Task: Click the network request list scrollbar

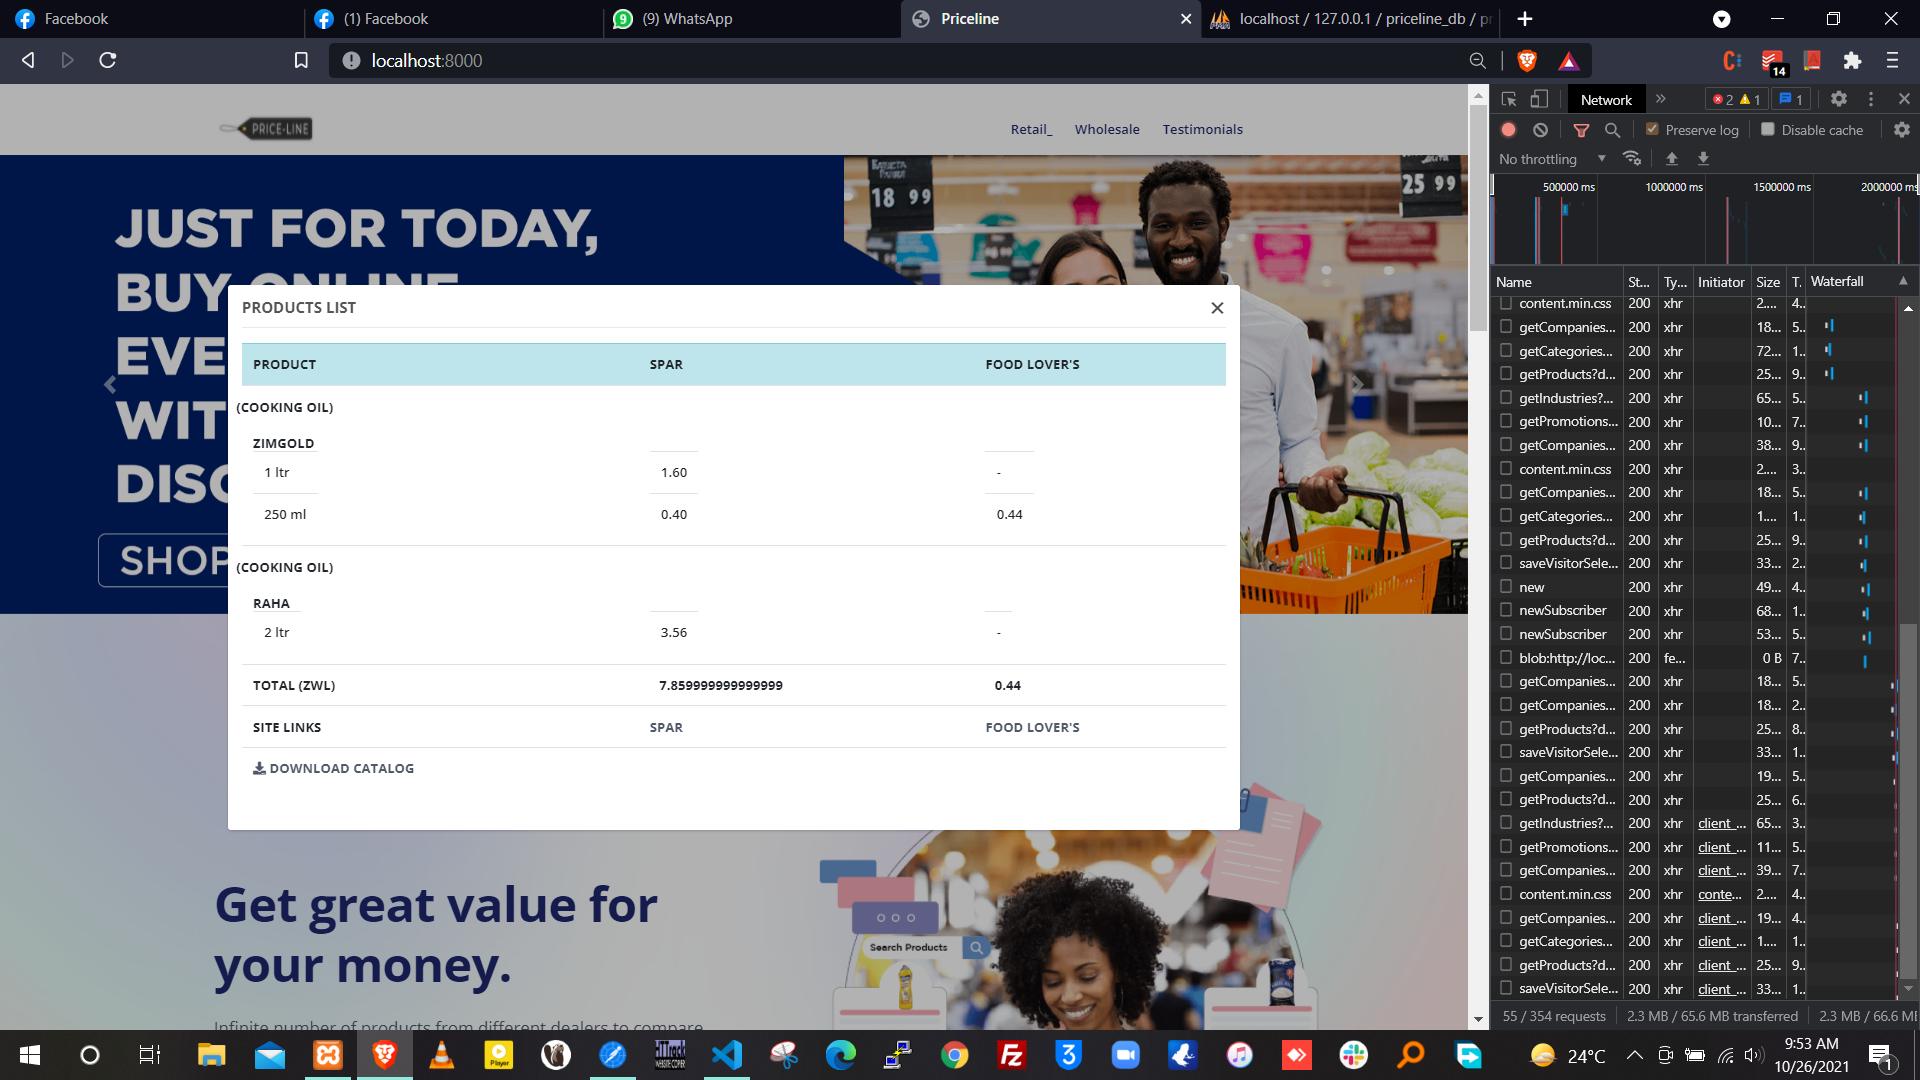Action: point(1908,800)
